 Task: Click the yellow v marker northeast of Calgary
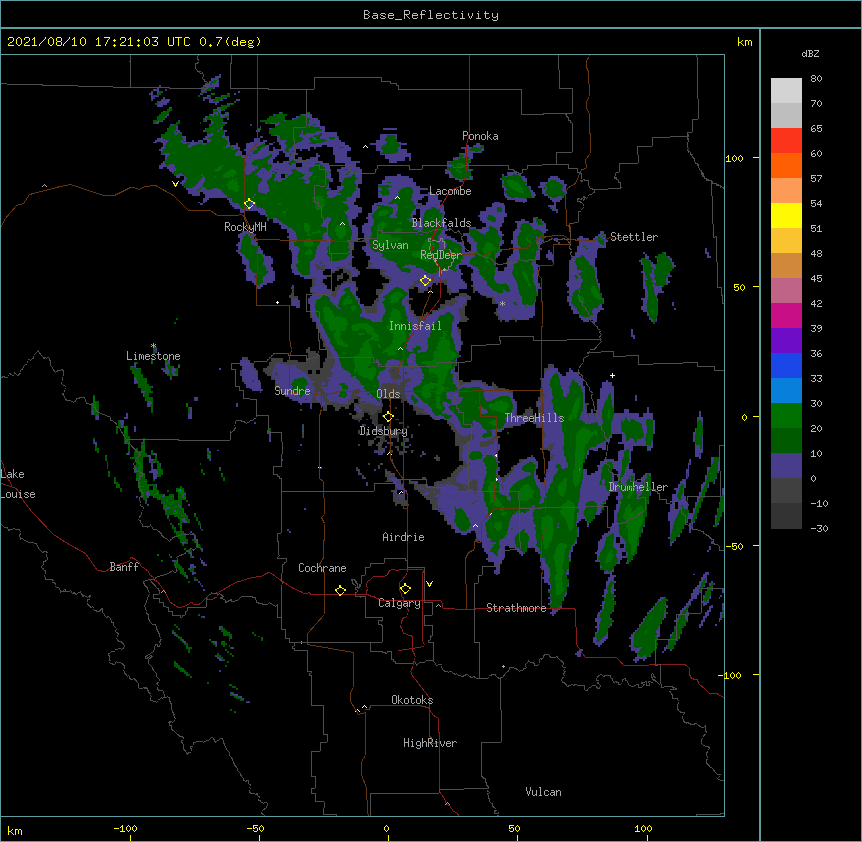429,584
